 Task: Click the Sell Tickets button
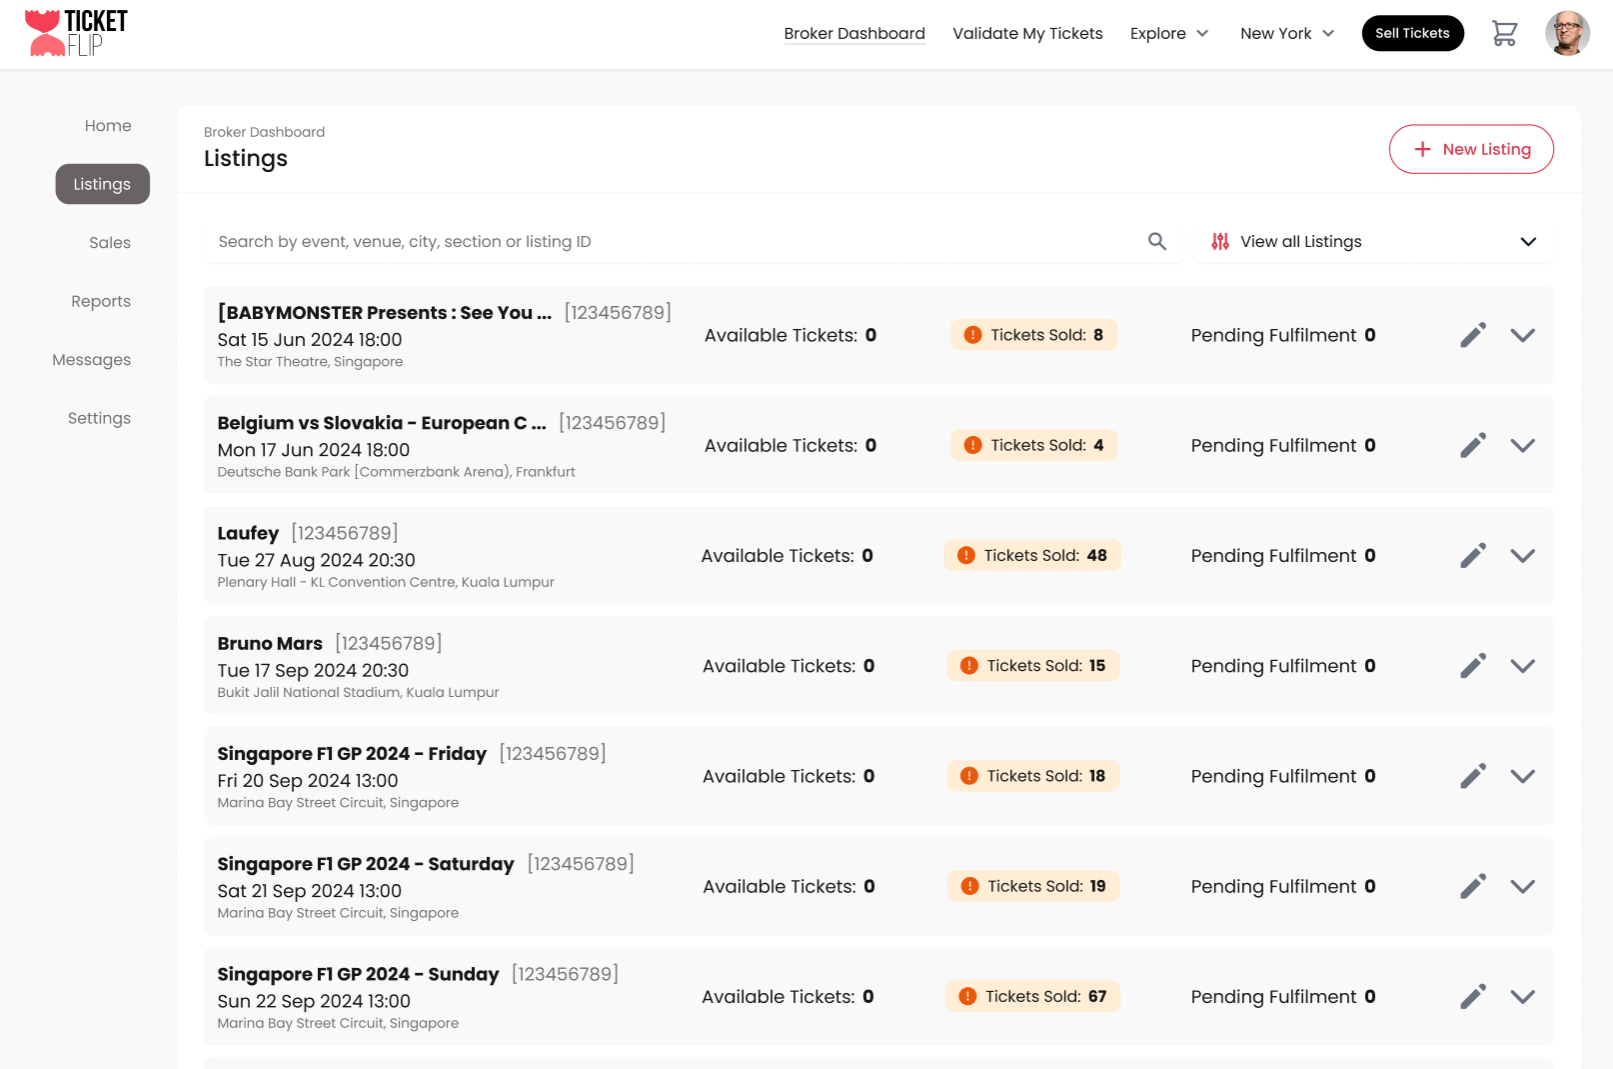[1412, 33]
